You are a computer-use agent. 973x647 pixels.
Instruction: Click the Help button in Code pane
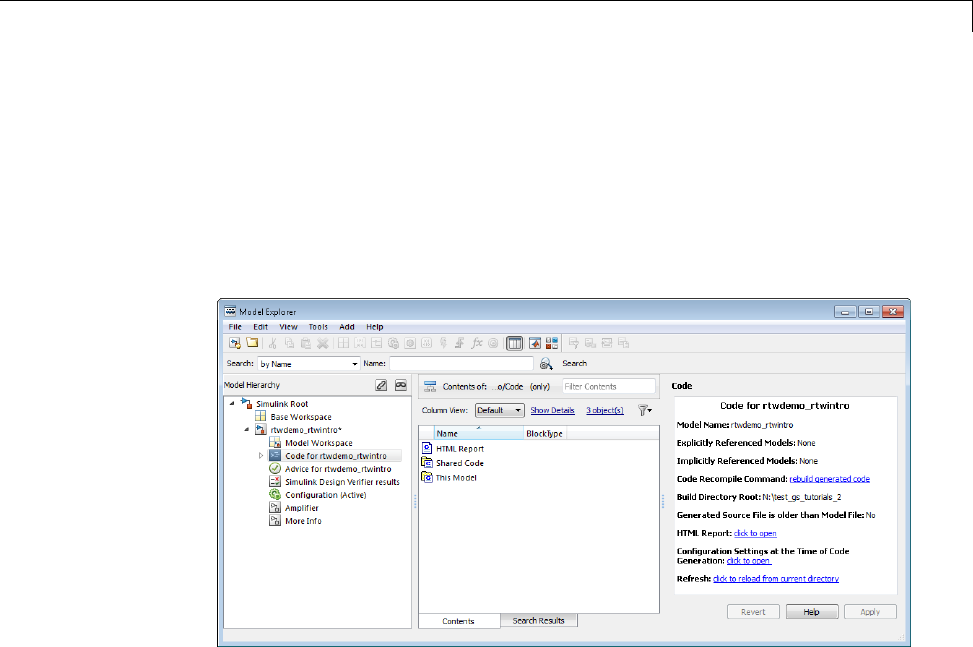(x=812, y=612)
